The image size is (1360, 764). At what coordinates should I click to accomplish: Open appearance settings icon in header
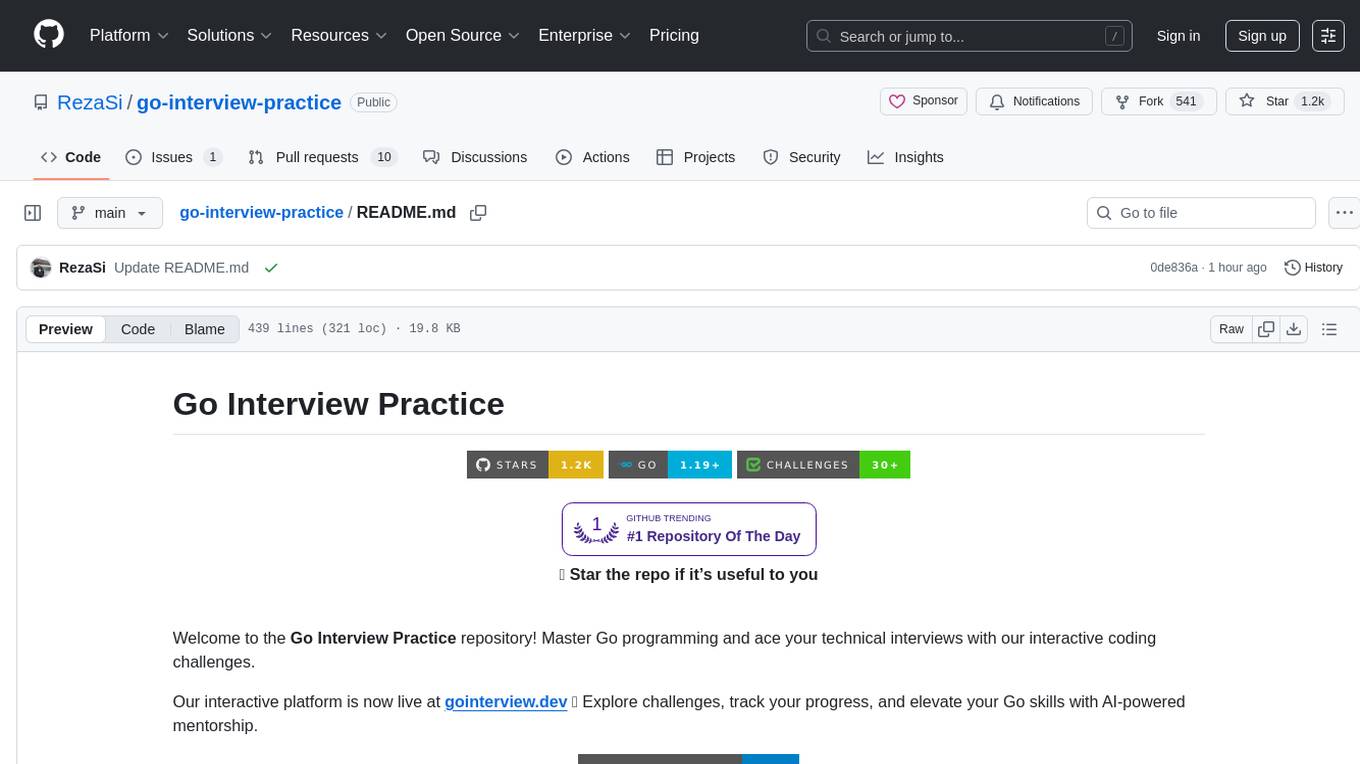pos(1328,36)
